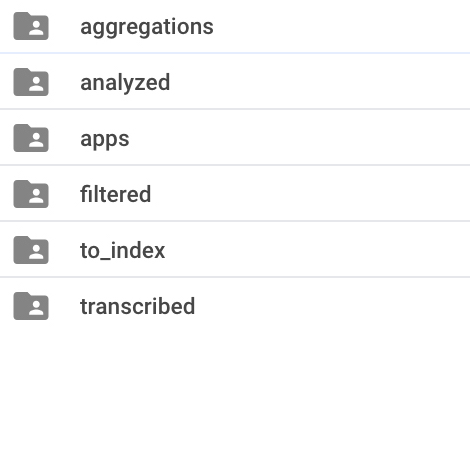Click the divider line under the aggregations row
This screenshot has height=453, width=470.
click(235, 53)
